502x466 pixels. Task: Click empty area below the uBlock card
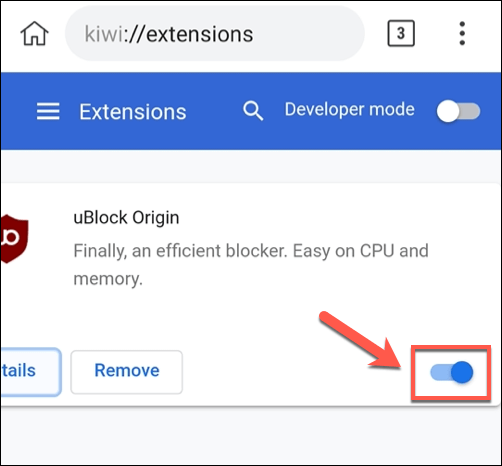[x=251, y=435]
